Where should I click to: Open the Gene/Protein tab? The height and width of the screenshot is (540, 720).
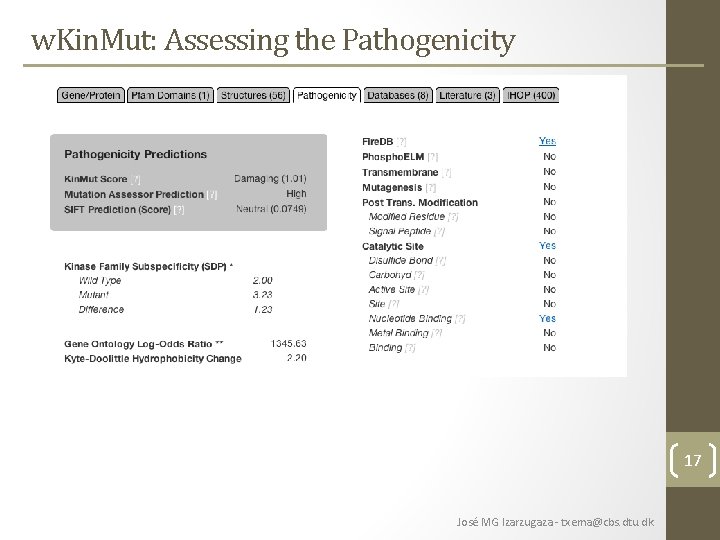[90, 95]
